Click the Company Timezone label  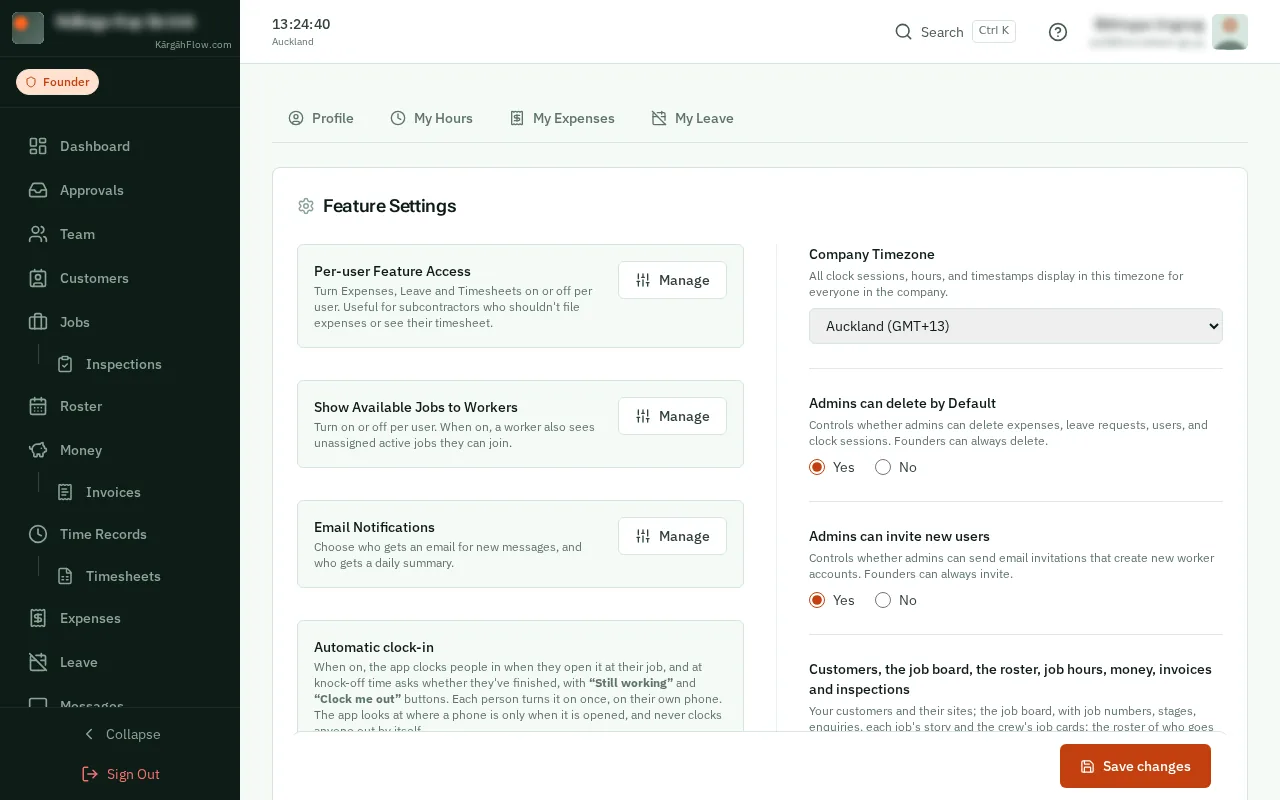click(872, 254)
